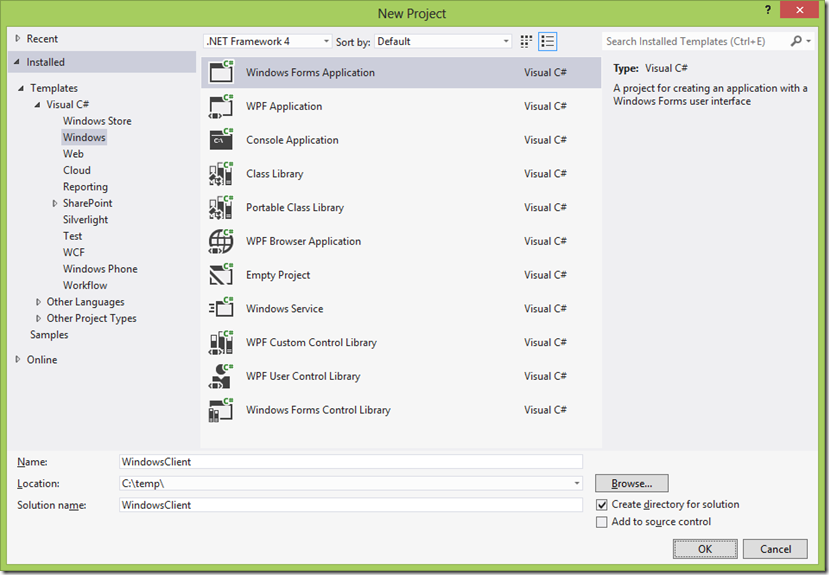Select the Silverlight tree category

coord(85,219)
